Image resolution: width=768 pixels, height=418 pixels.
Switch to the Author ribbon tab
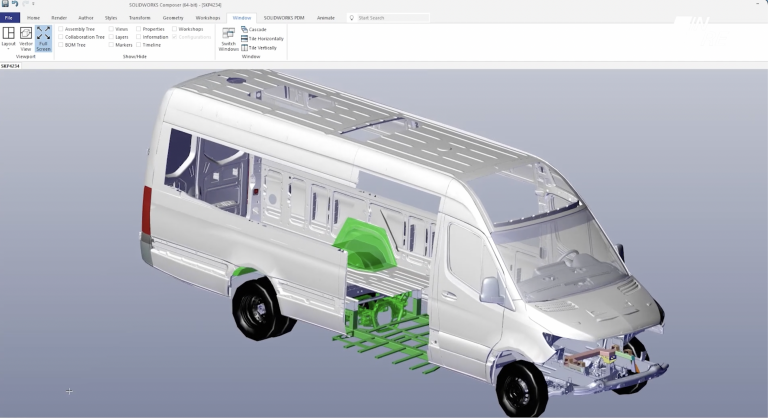pyautogui.click(x=86, y=18)
